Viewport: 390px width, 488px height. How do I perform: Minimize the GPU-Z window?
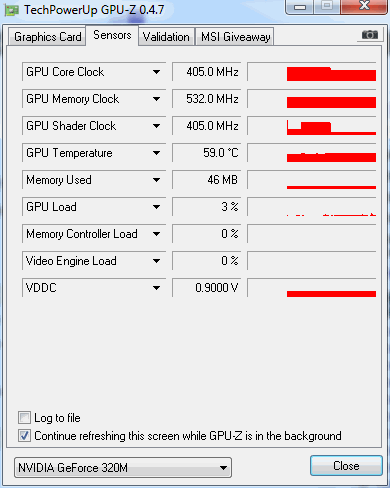click(x=300, y=6)
